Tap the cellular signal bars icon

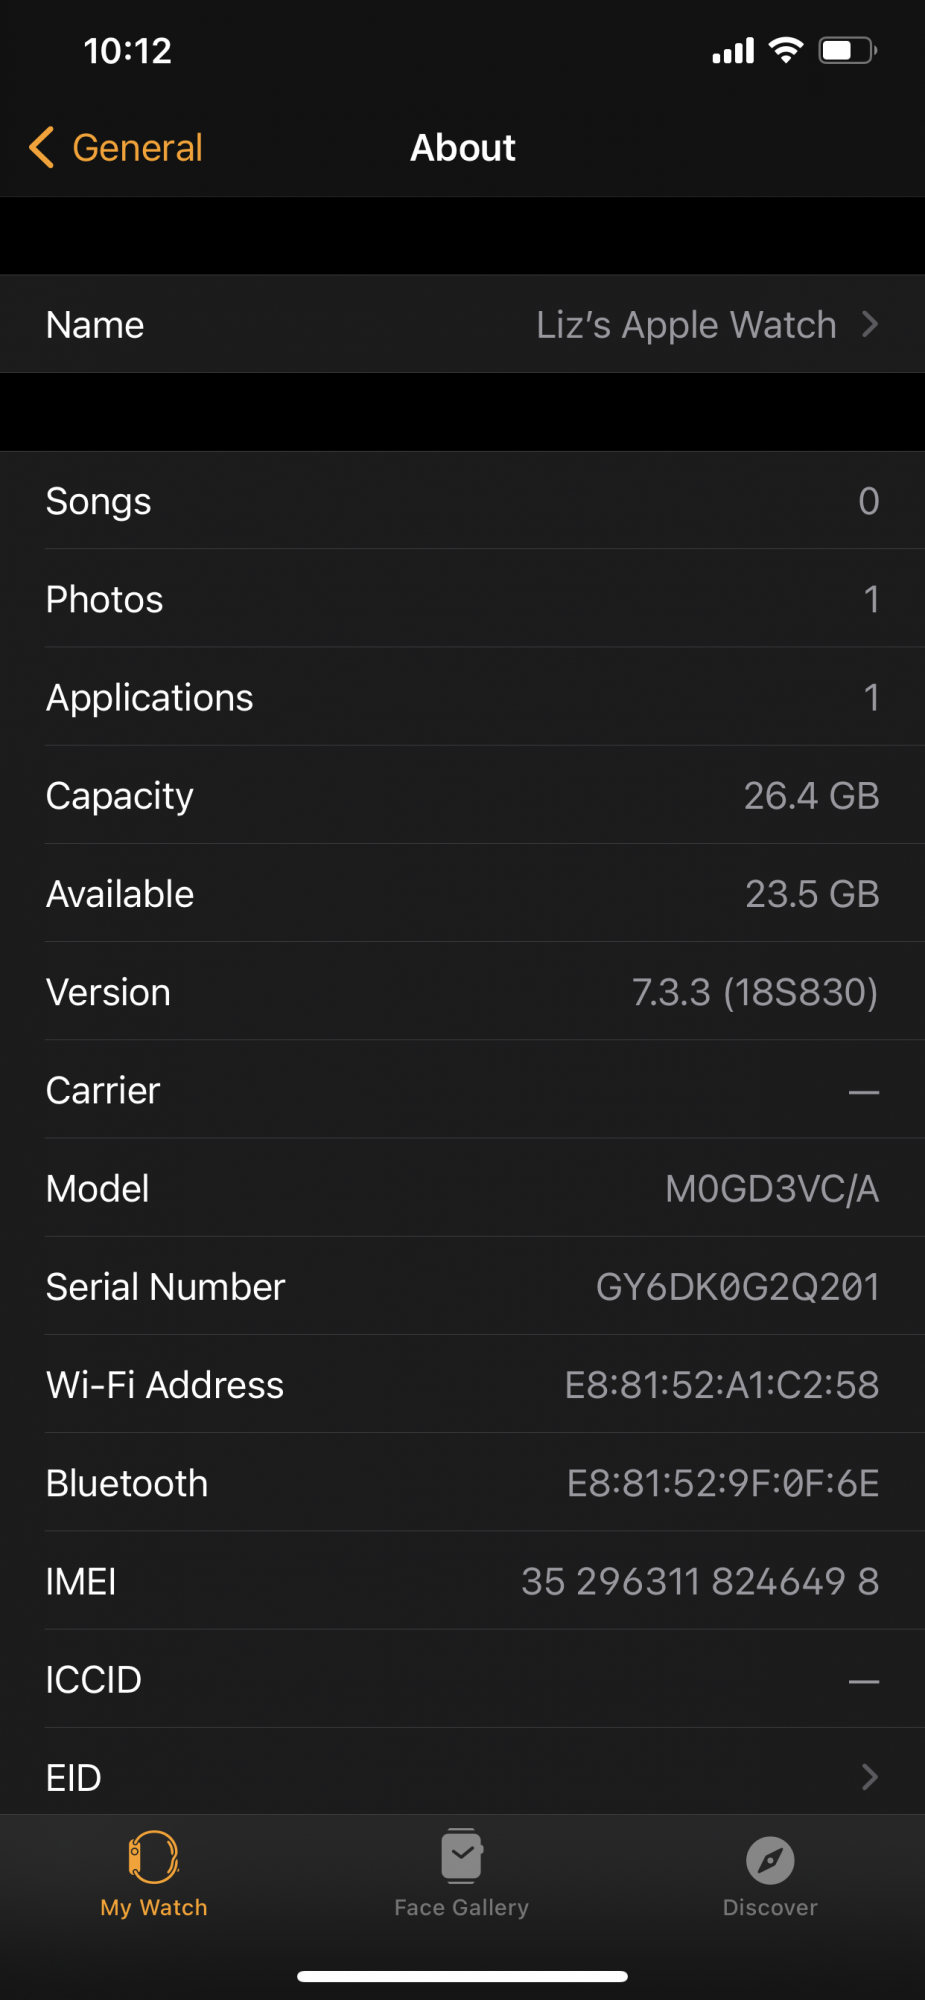pyautogui.click(x=733, y=51)
